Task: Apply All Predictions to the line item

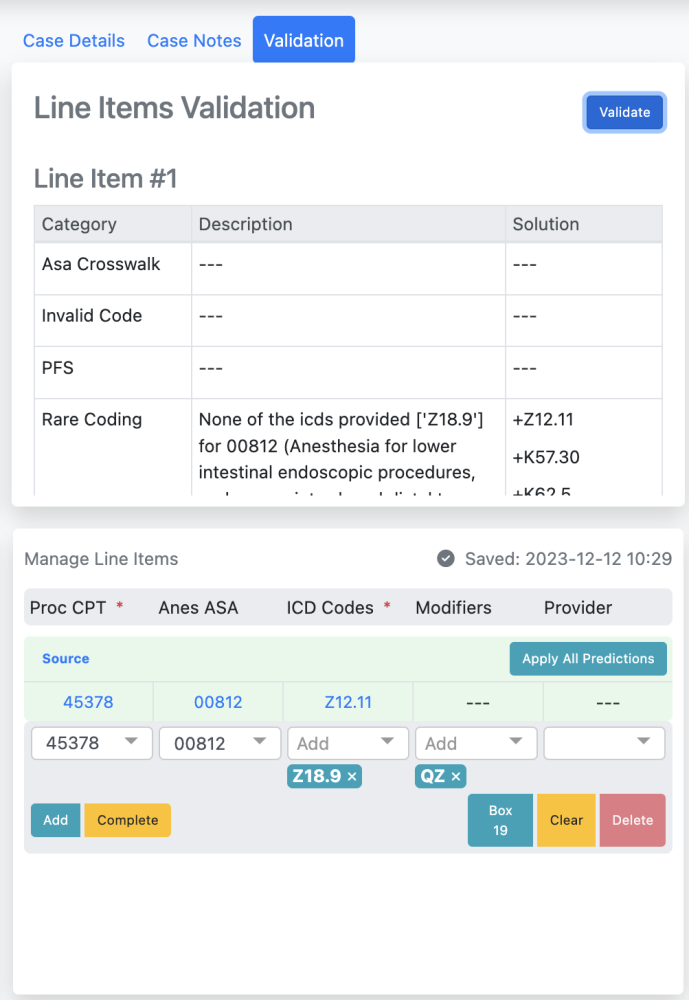Action: [588, 658]
